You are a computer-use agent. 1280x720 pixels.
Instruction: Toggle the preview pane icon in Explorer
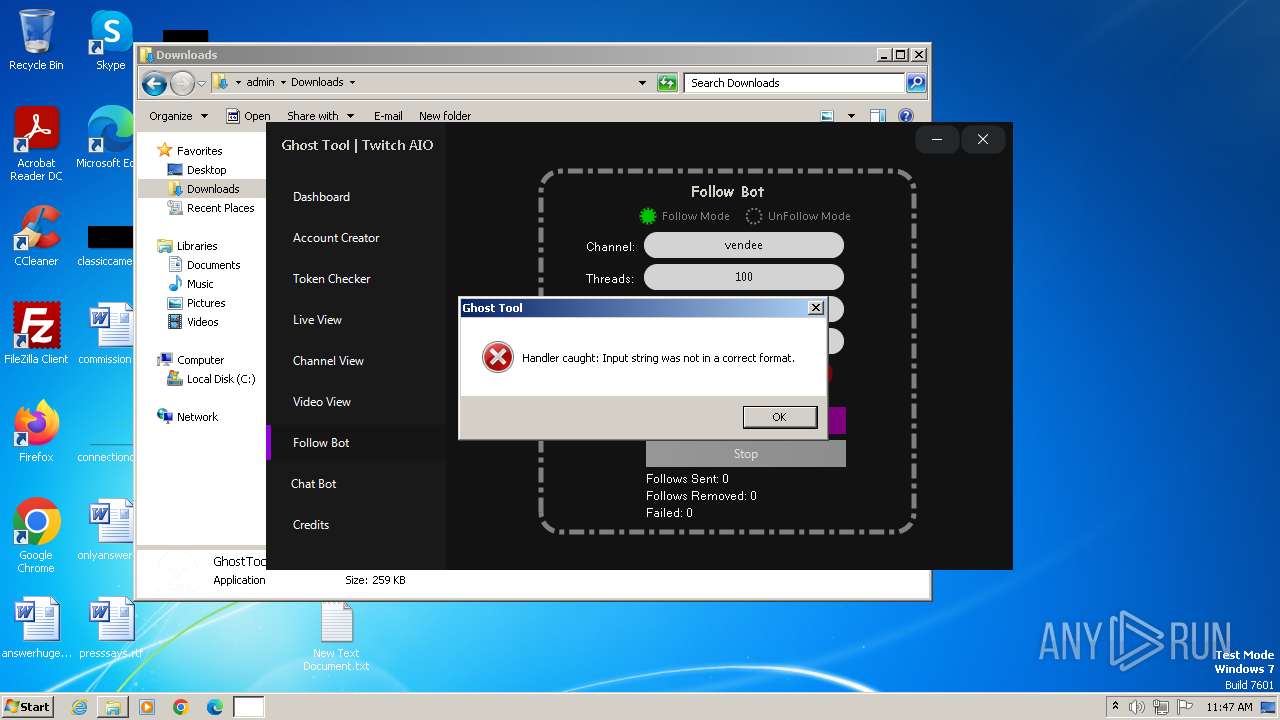point(877,116)
